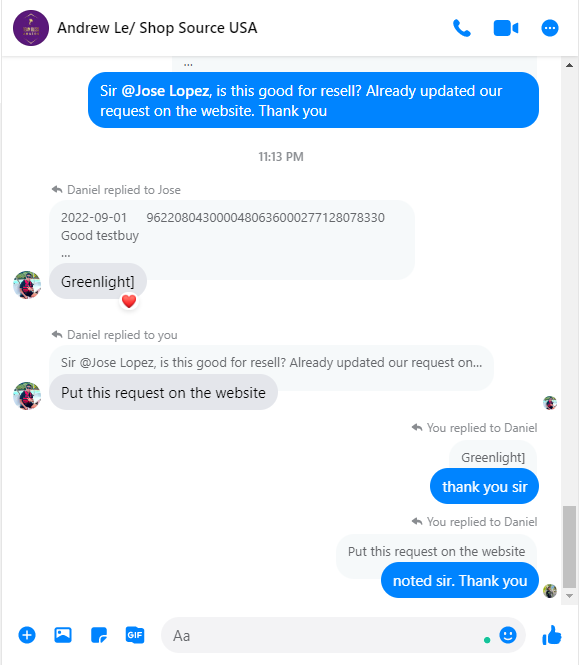580x665 pixels.
Task: Click the heart reaction on Greenlight message
Action: [129, 301]
